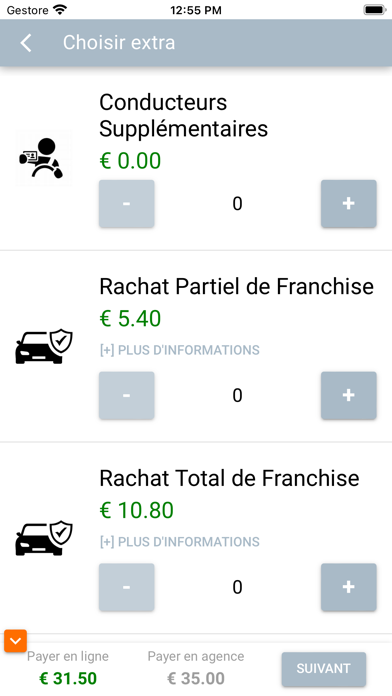Expand more information for Rachat Partiel
This screenshot has height=696, width=392.
point(179,350)
